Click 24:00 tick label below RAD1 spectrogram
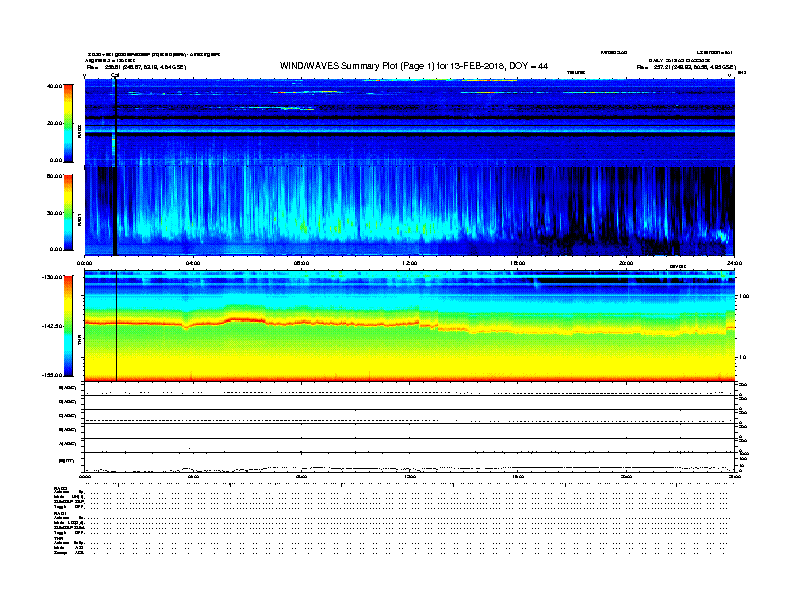Image resolution: width=792 pixels, height=612 pixels. 734,263
